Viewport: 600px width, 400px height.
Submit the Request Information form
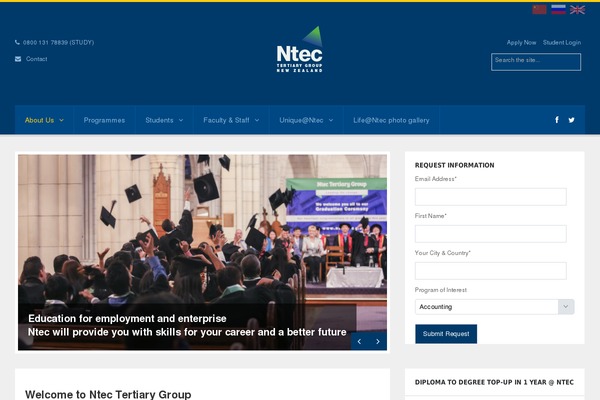click(446, 334)
